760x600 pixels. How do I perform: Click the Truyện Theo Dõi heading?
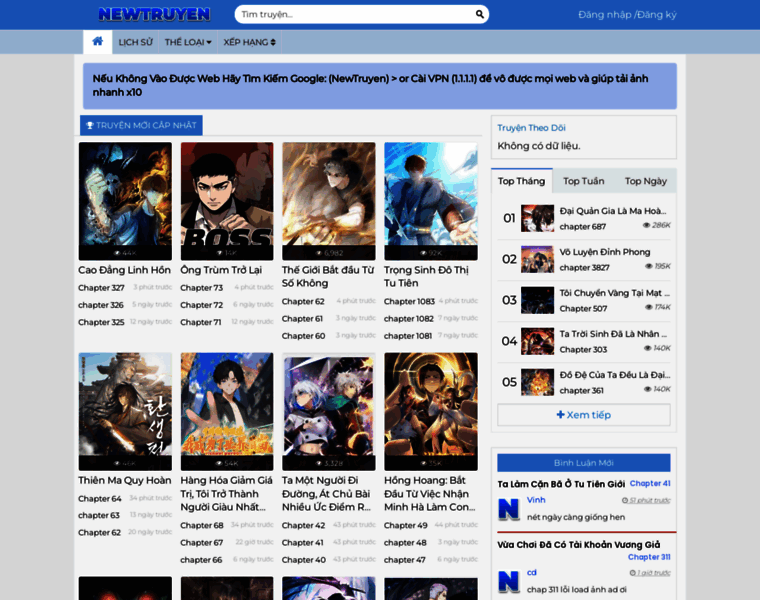[x=531, y=128]
